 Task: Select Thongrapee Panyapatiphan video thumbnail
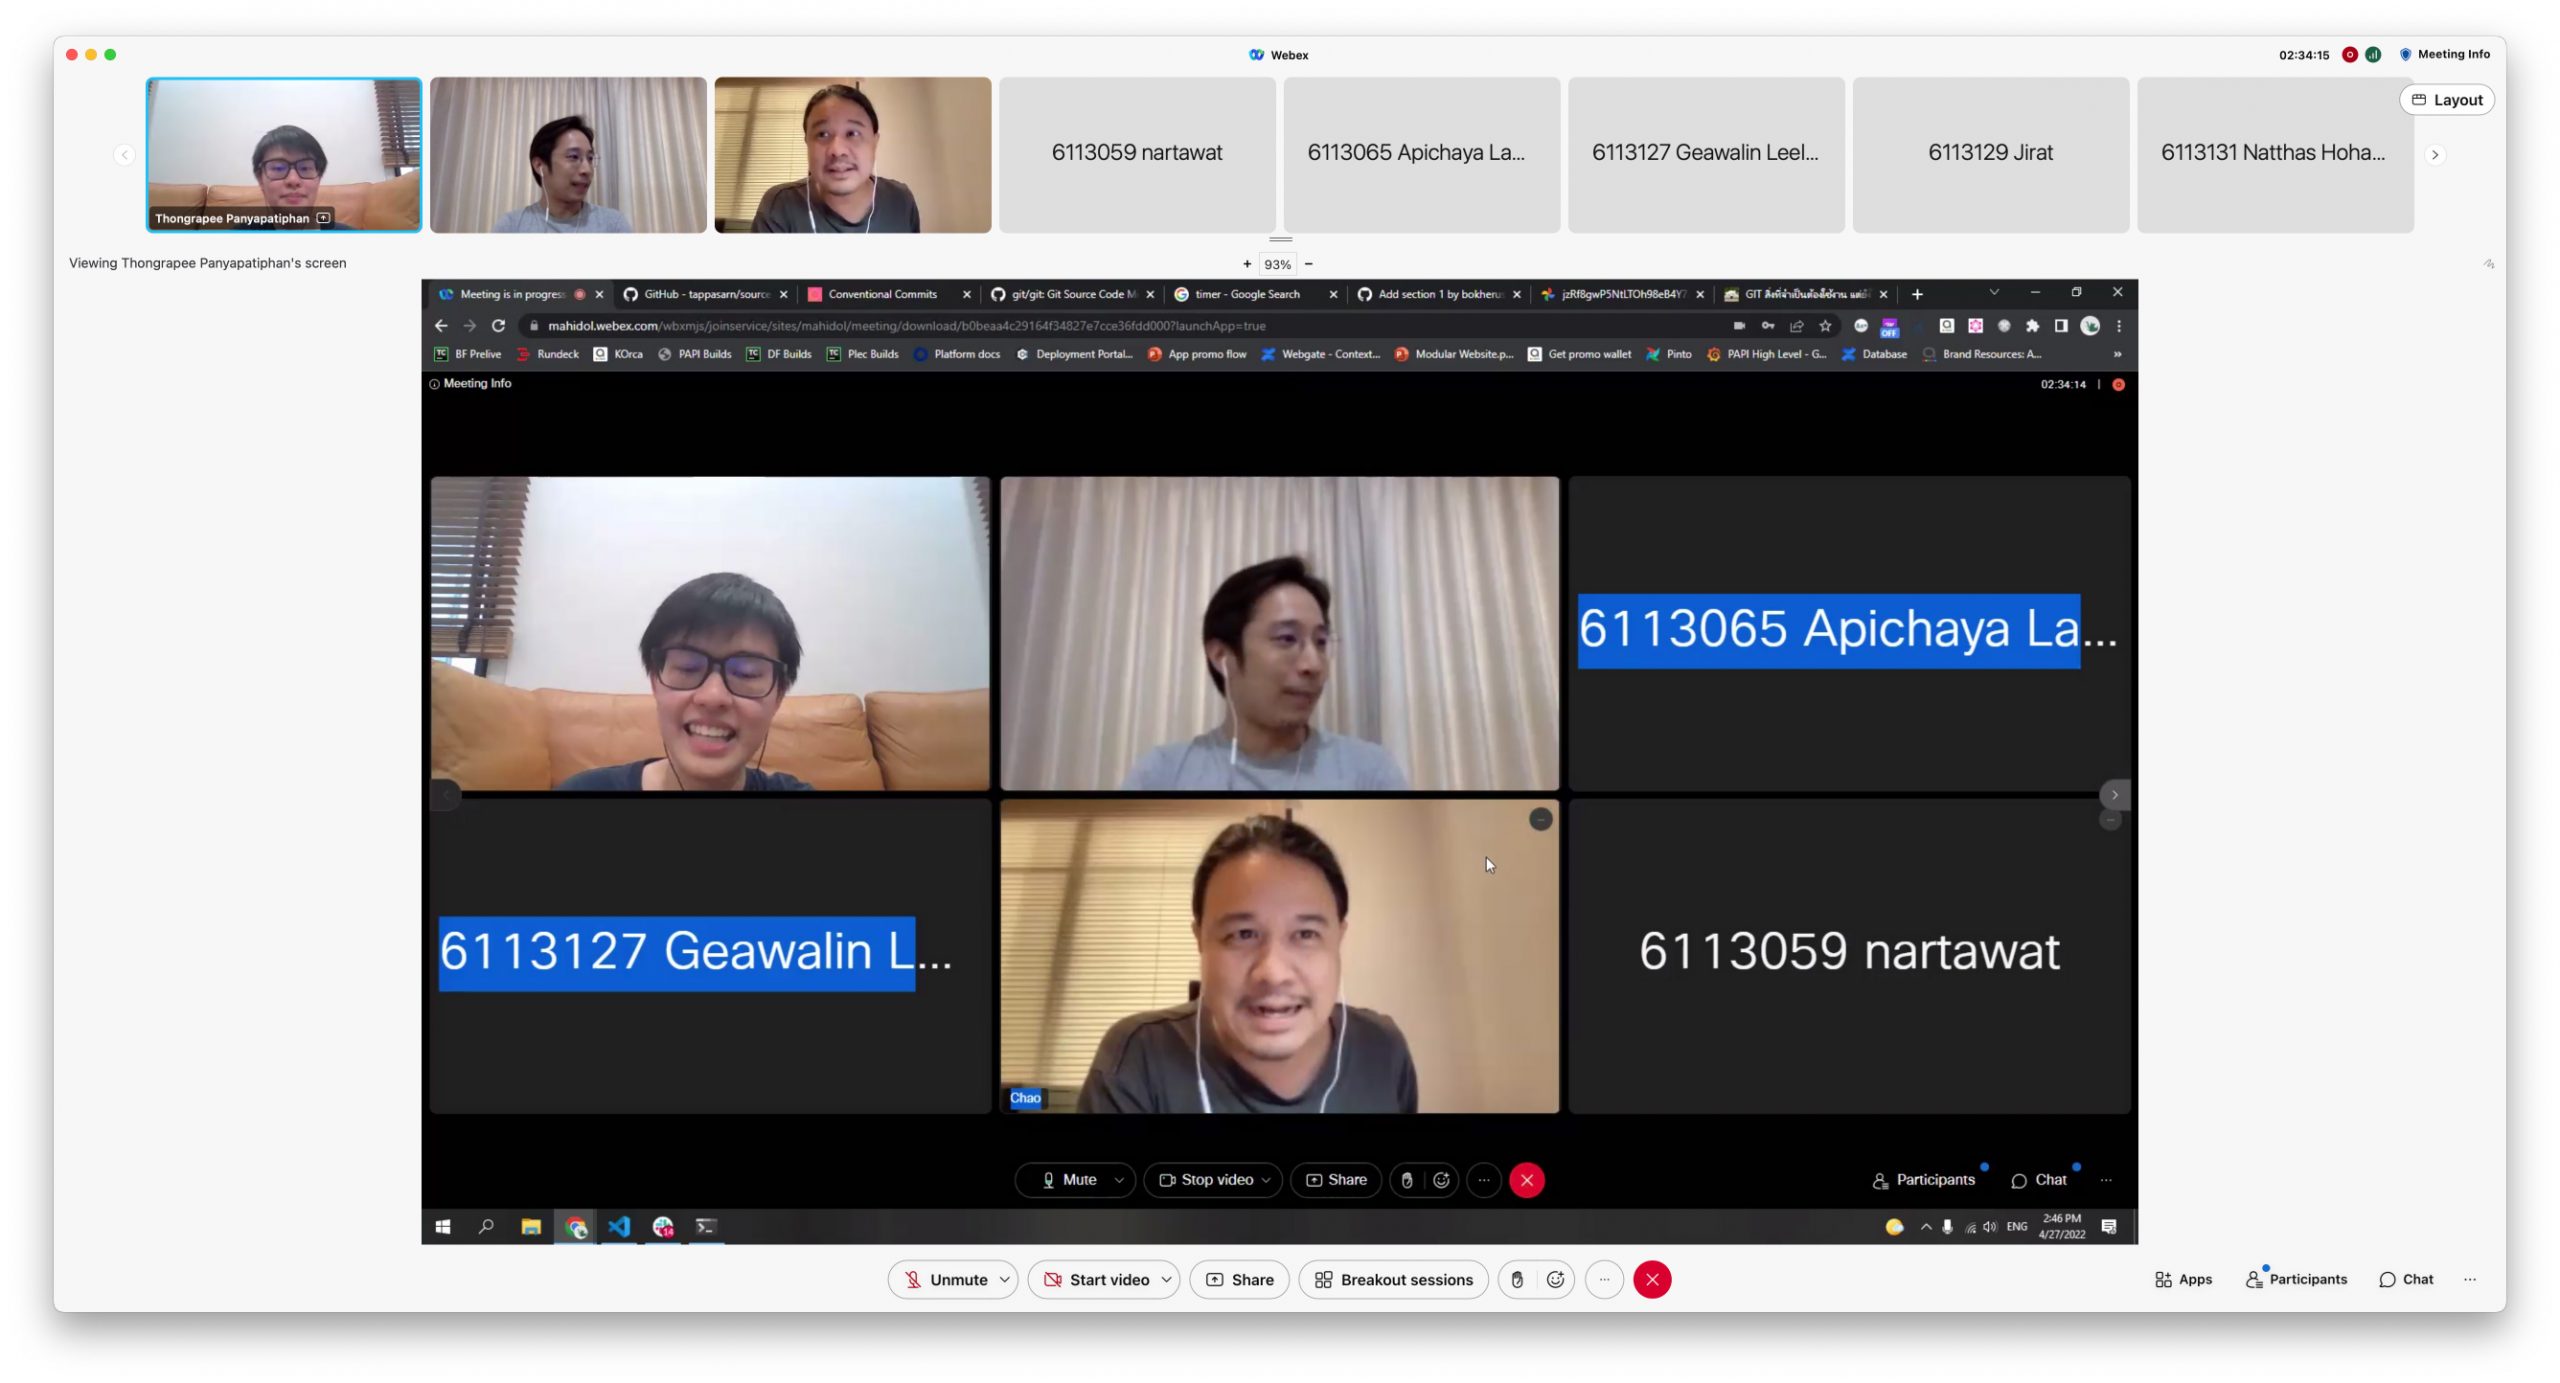[x=284, y=155]
